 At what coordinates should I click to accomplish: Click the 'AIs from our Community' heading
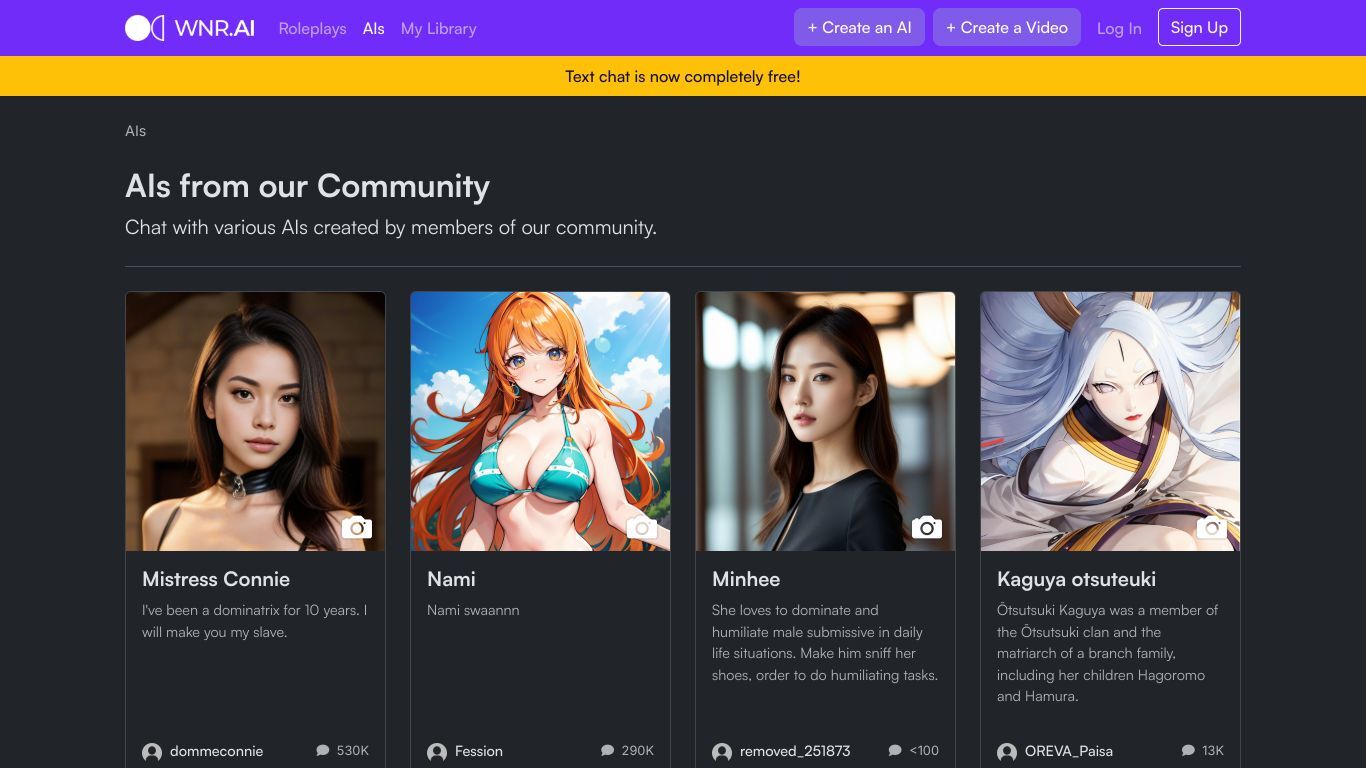(x=307, y=186)
